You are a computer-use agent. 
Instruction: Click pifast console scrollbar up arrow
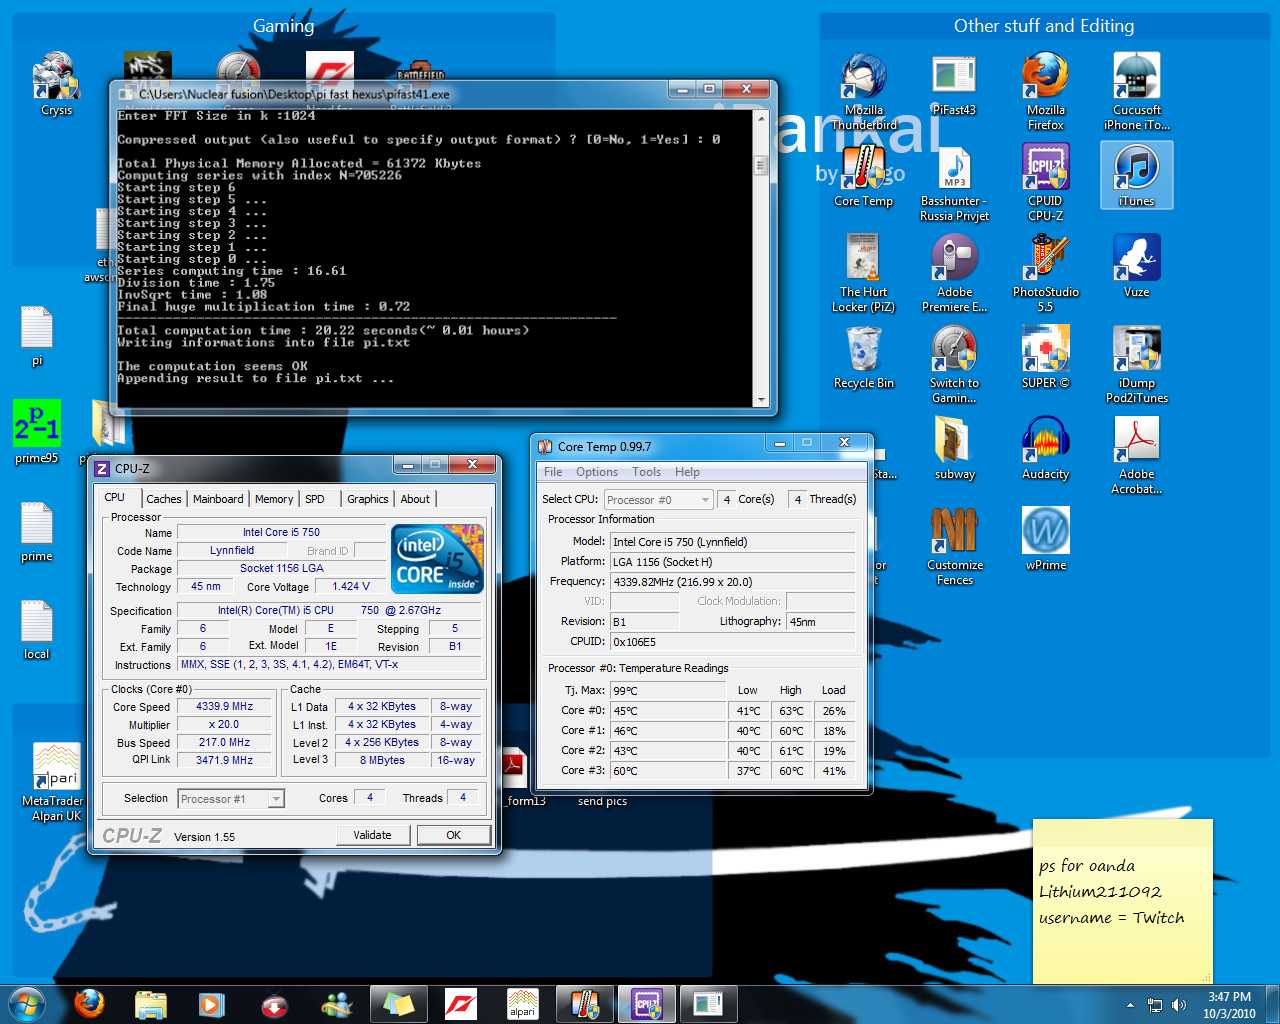coord(761,116)
